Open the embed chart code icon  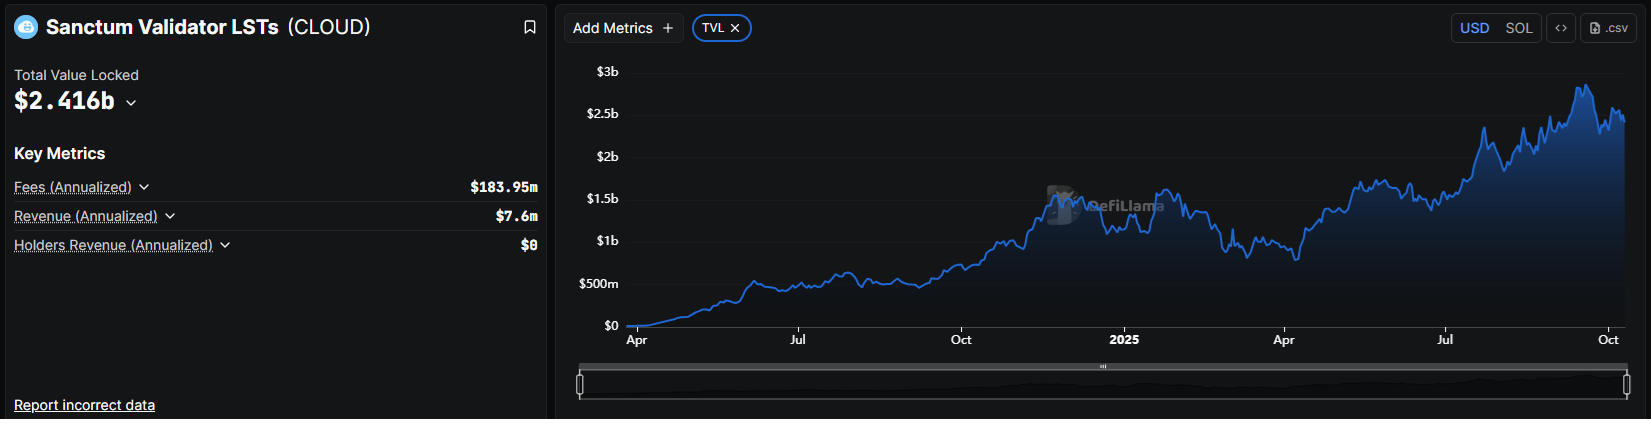[1561, 28]
